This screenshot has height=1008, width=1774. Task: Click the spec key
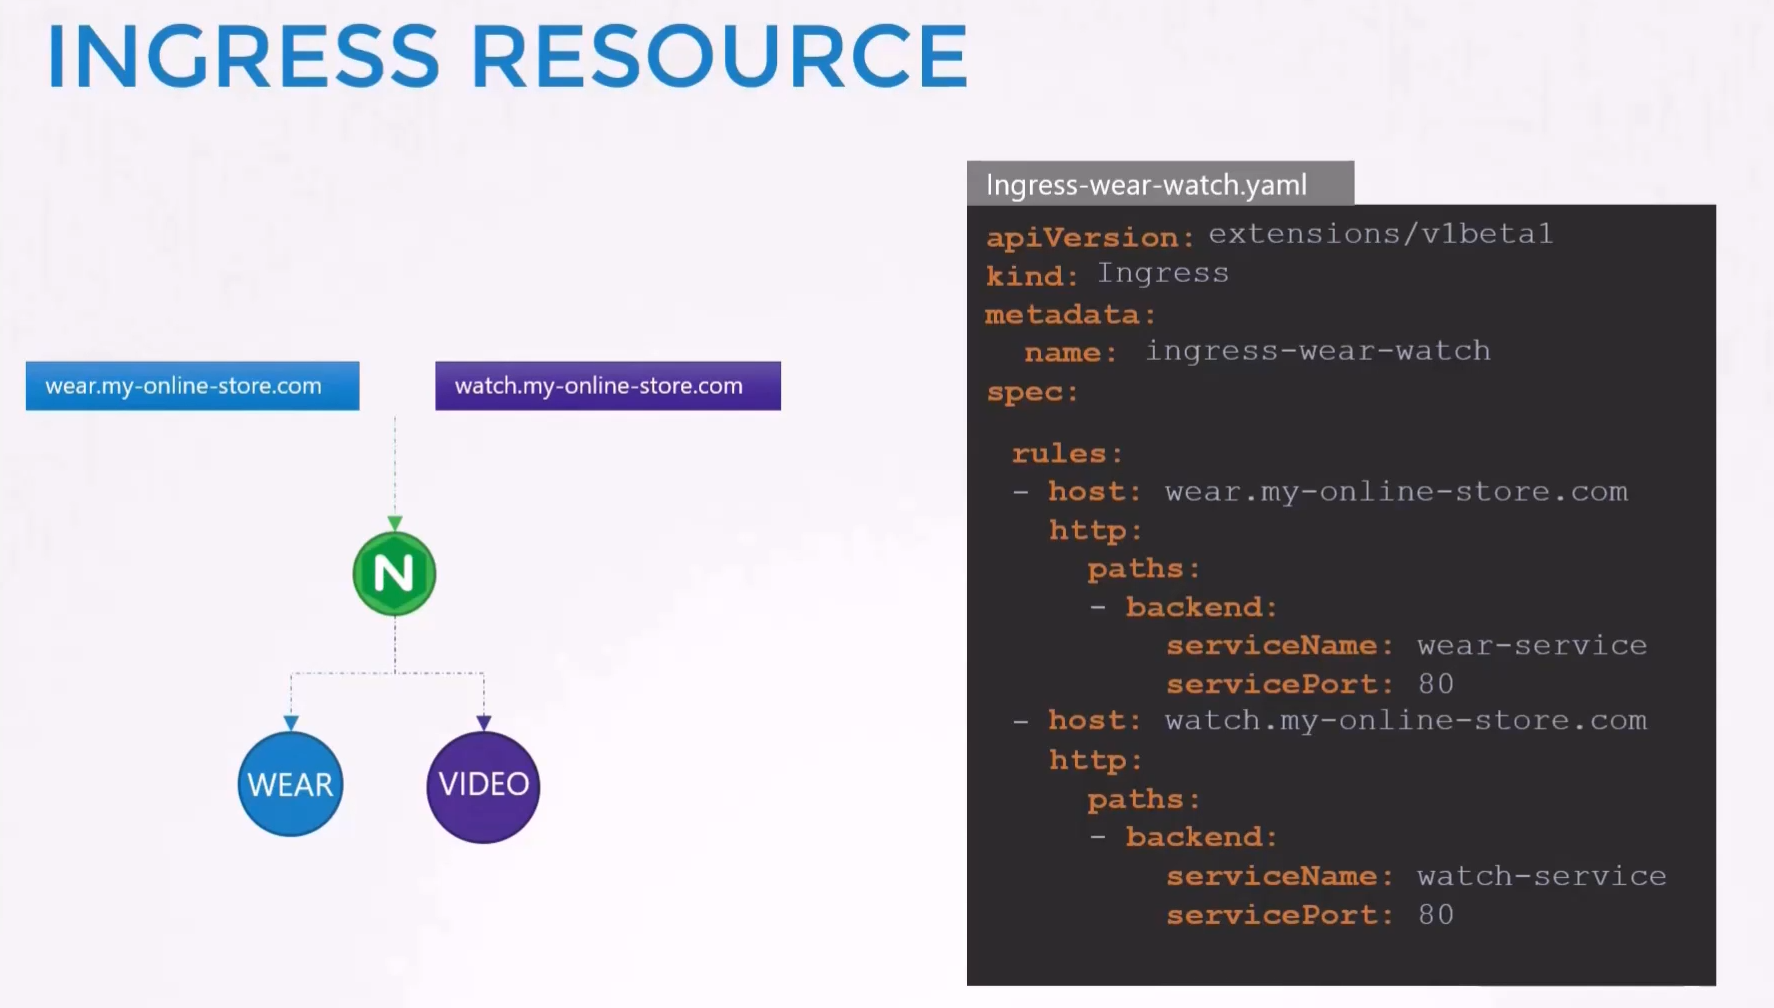tap(1032, 392)
